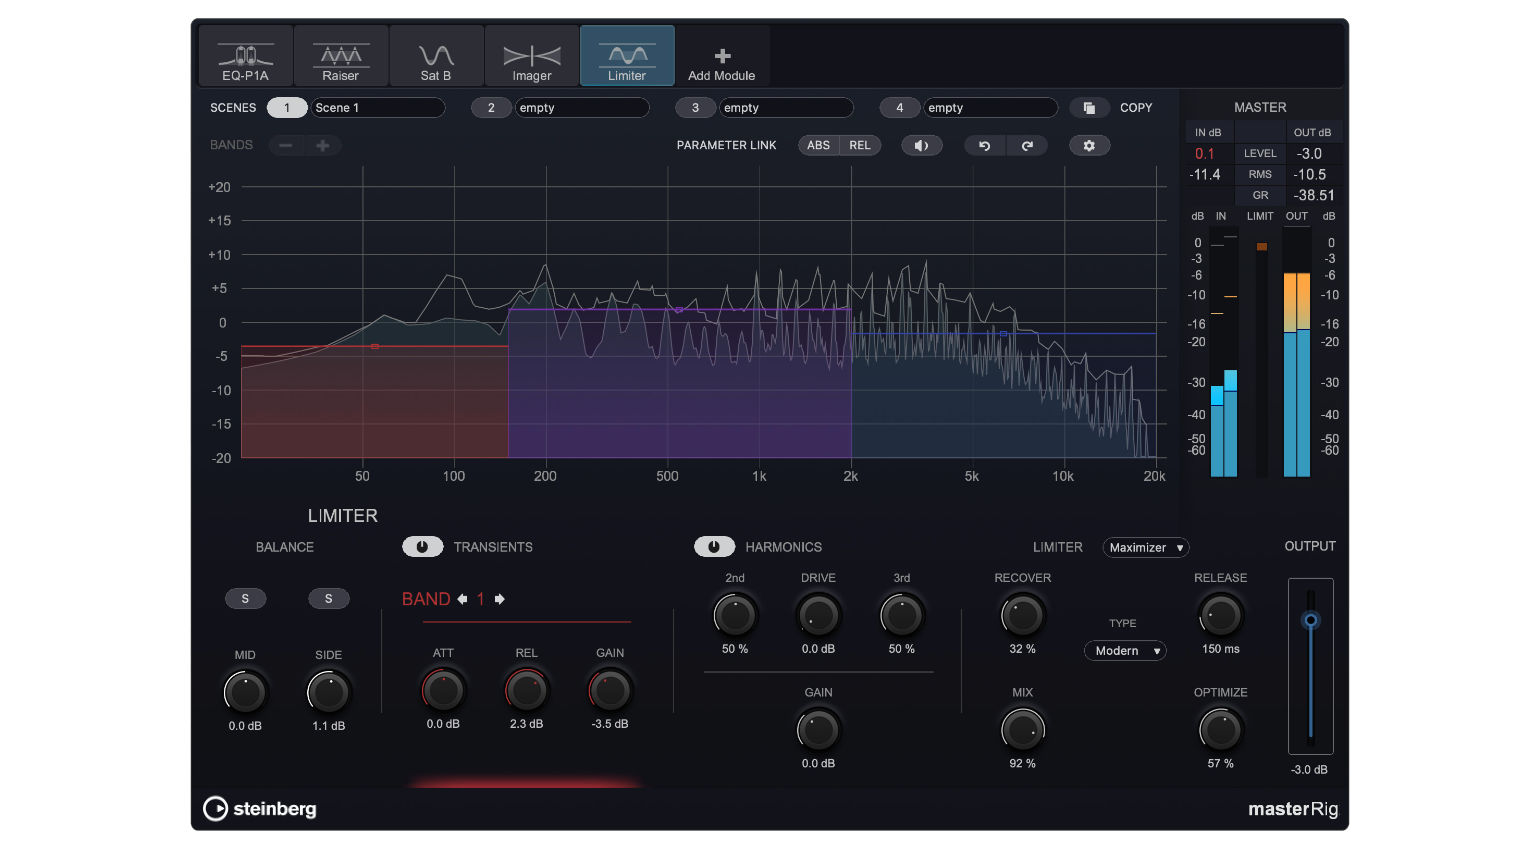Select the Limiter module tab
The image size is (1540, 850).
click(x=627, y=58)
